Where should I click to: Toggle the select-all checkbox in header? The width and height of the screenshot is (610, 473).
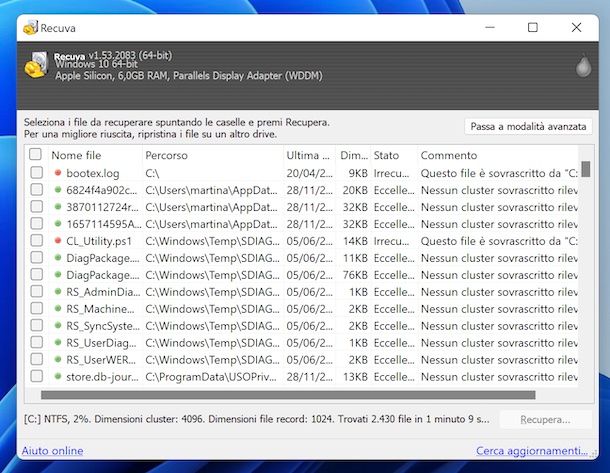[x=35, y=154]
